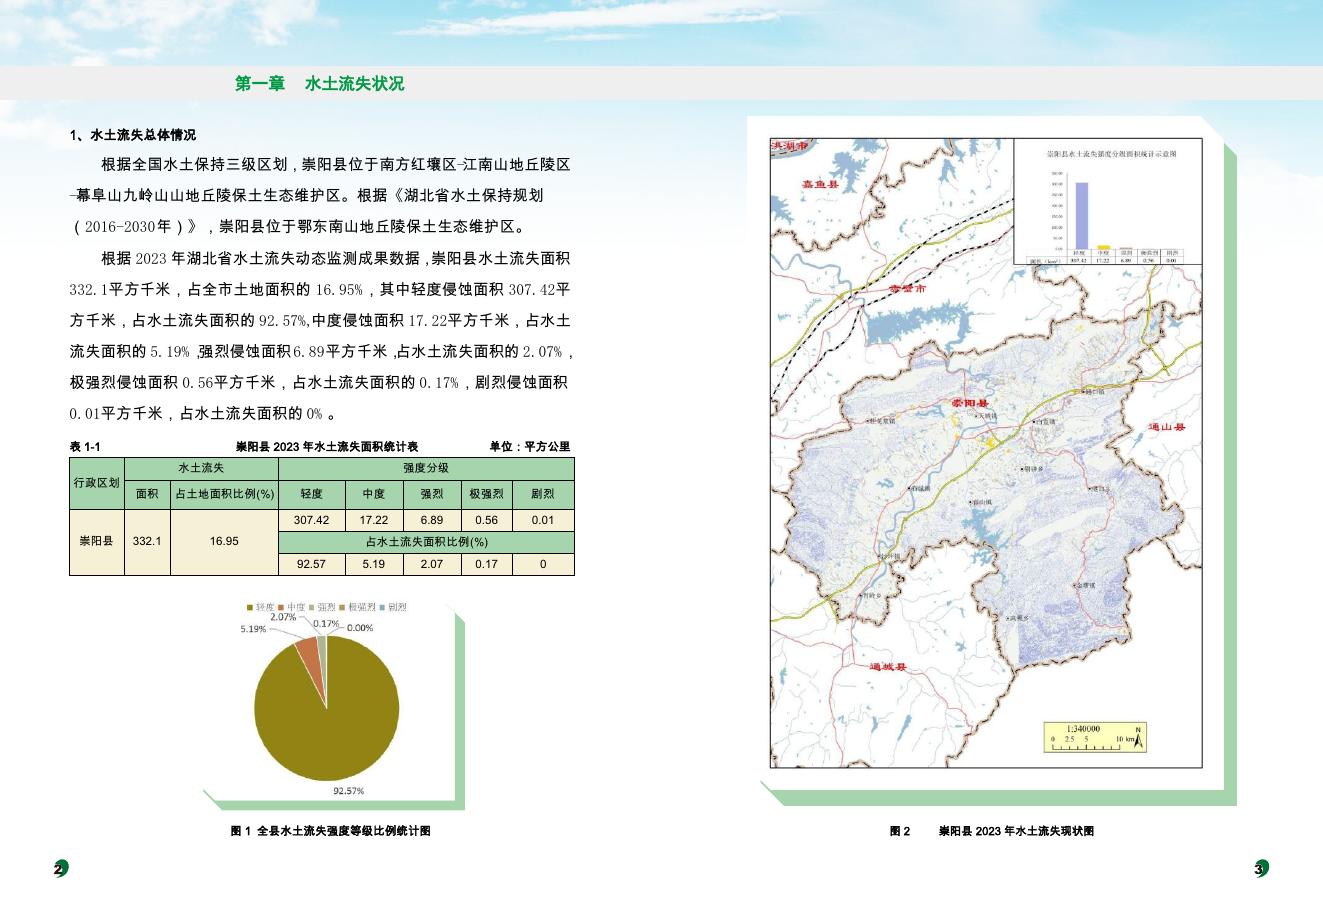Click the 强度分级 table header cell
Viewport: 1323px width, 904px height.
pyautogui.click(x=426, y=468)
